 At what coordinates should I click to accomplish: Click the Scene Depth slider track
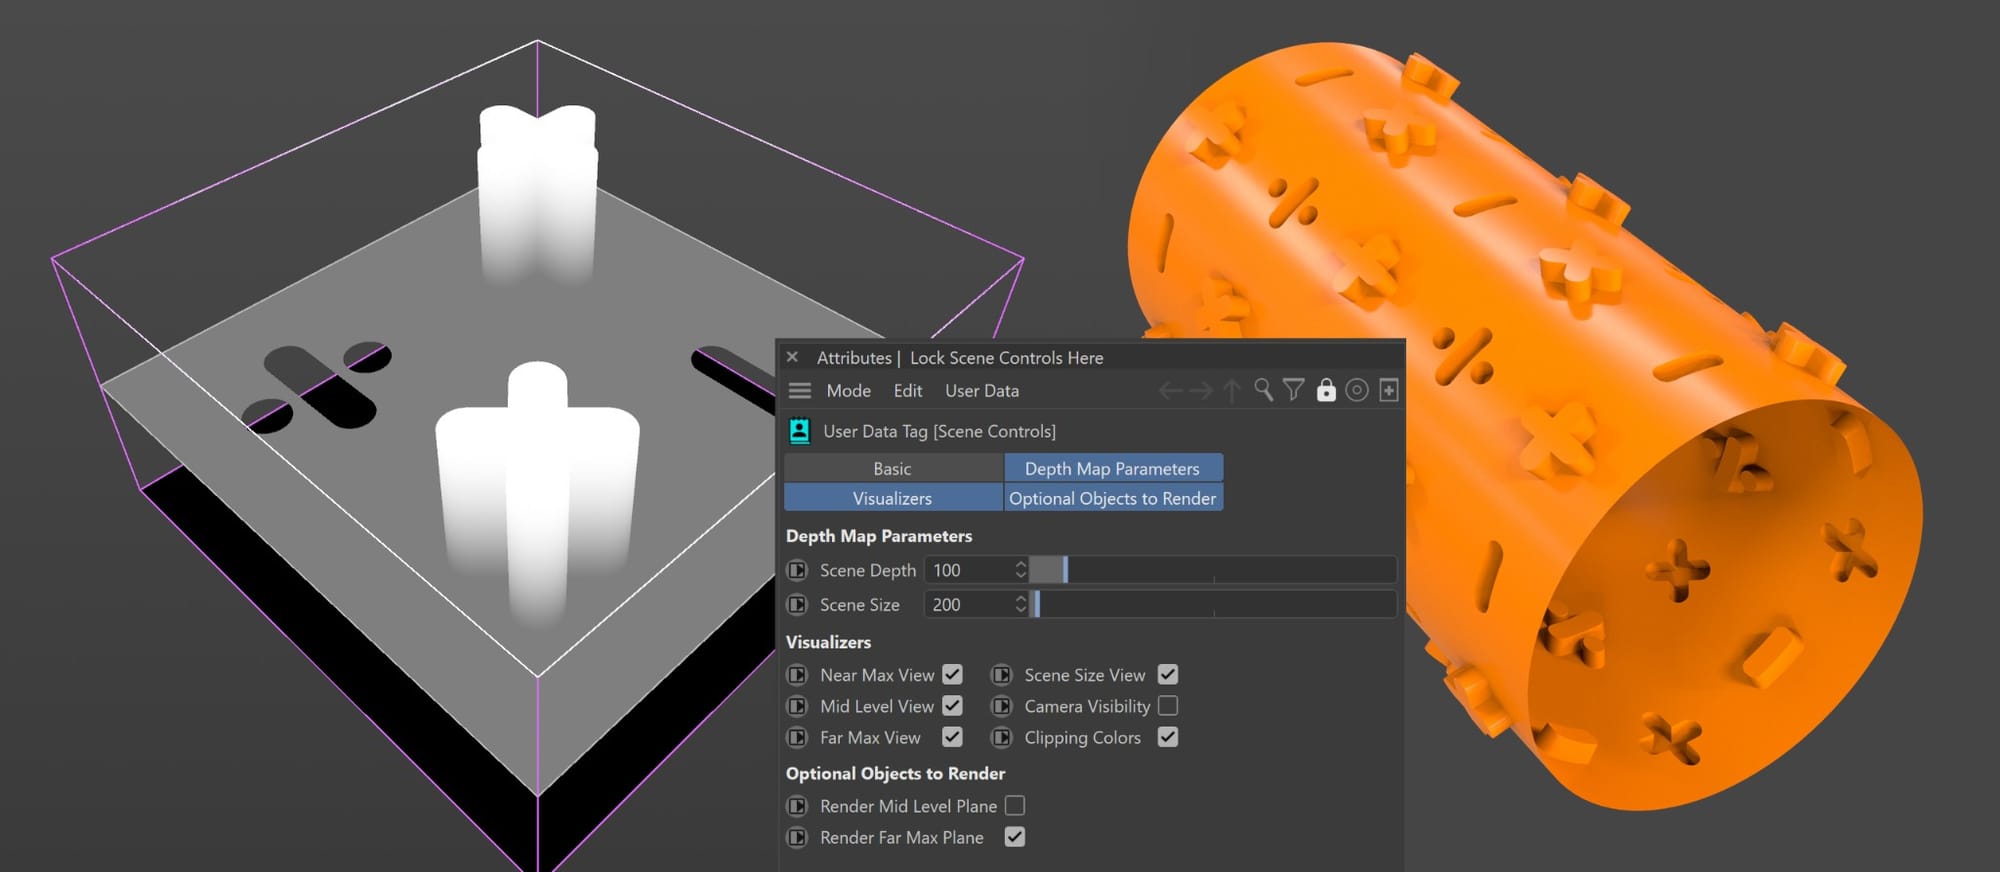click(1213, 570)
